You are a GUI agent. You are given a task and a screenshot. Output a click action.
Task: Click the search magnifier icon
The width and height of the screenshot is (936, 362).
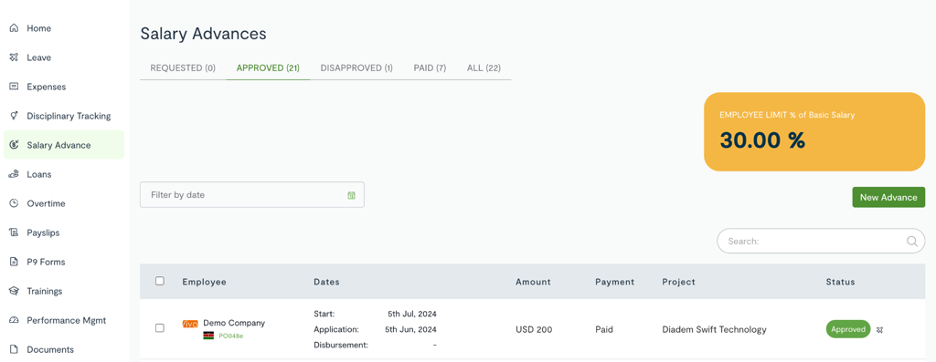click(x=912, y=241)
